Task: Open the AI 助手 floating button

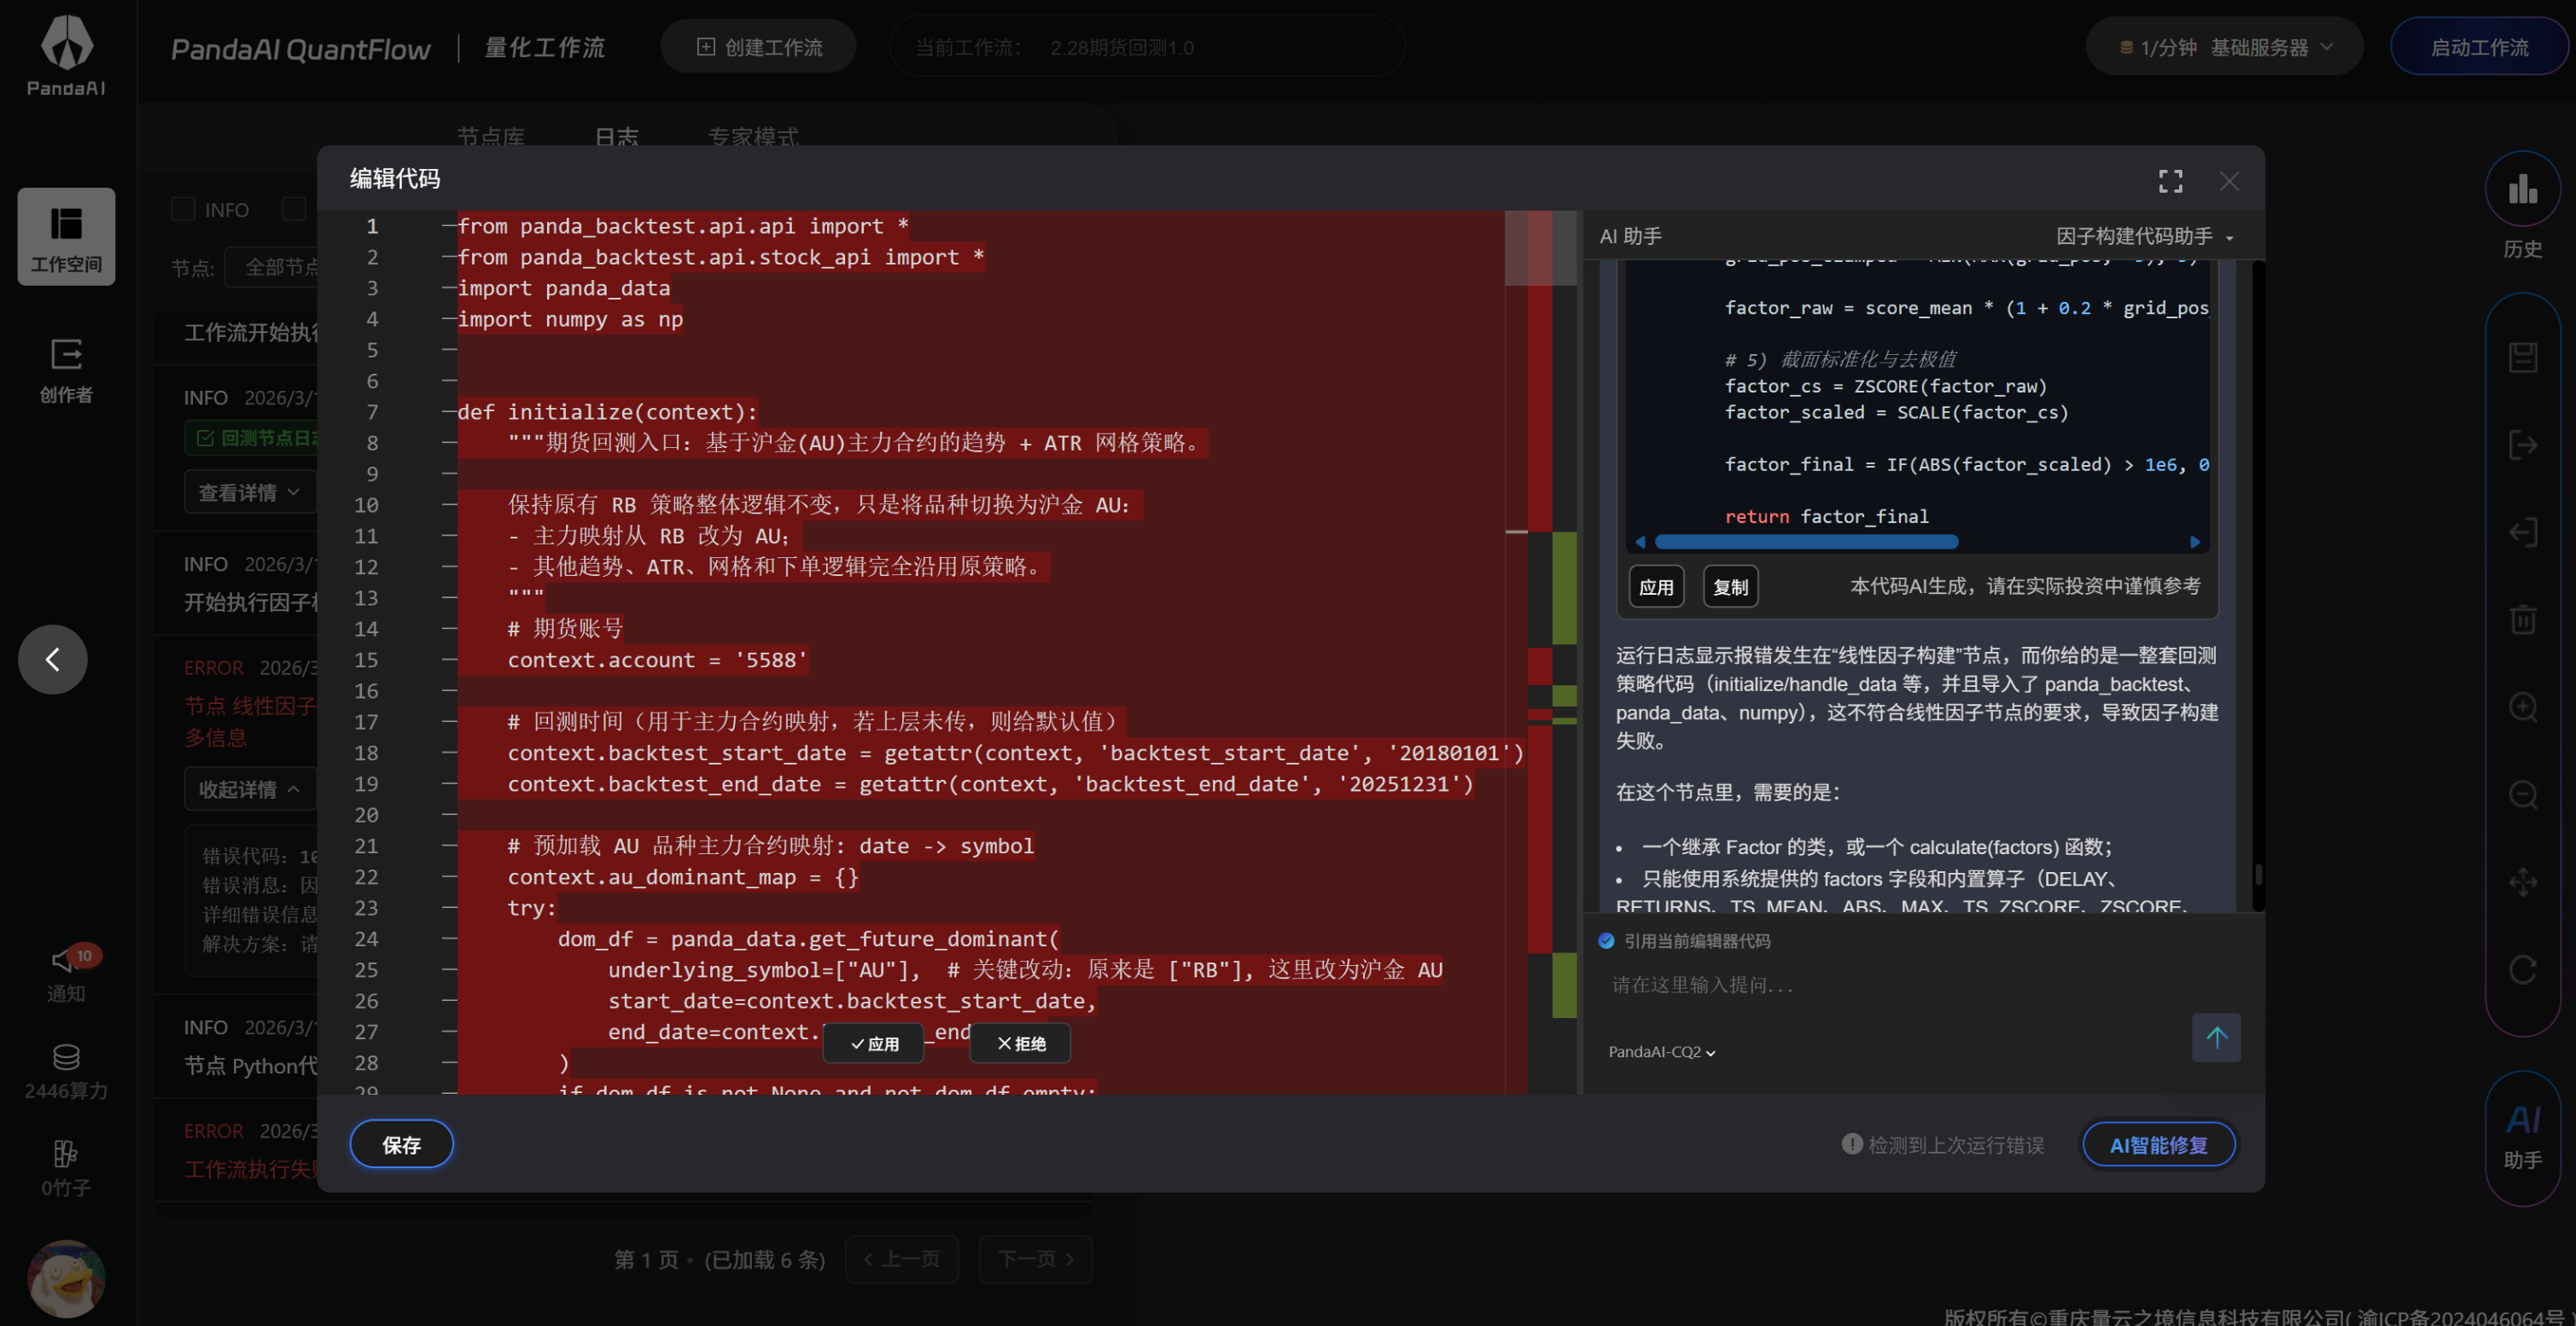Action: pyautogui.click(x=2522, y=1137)
